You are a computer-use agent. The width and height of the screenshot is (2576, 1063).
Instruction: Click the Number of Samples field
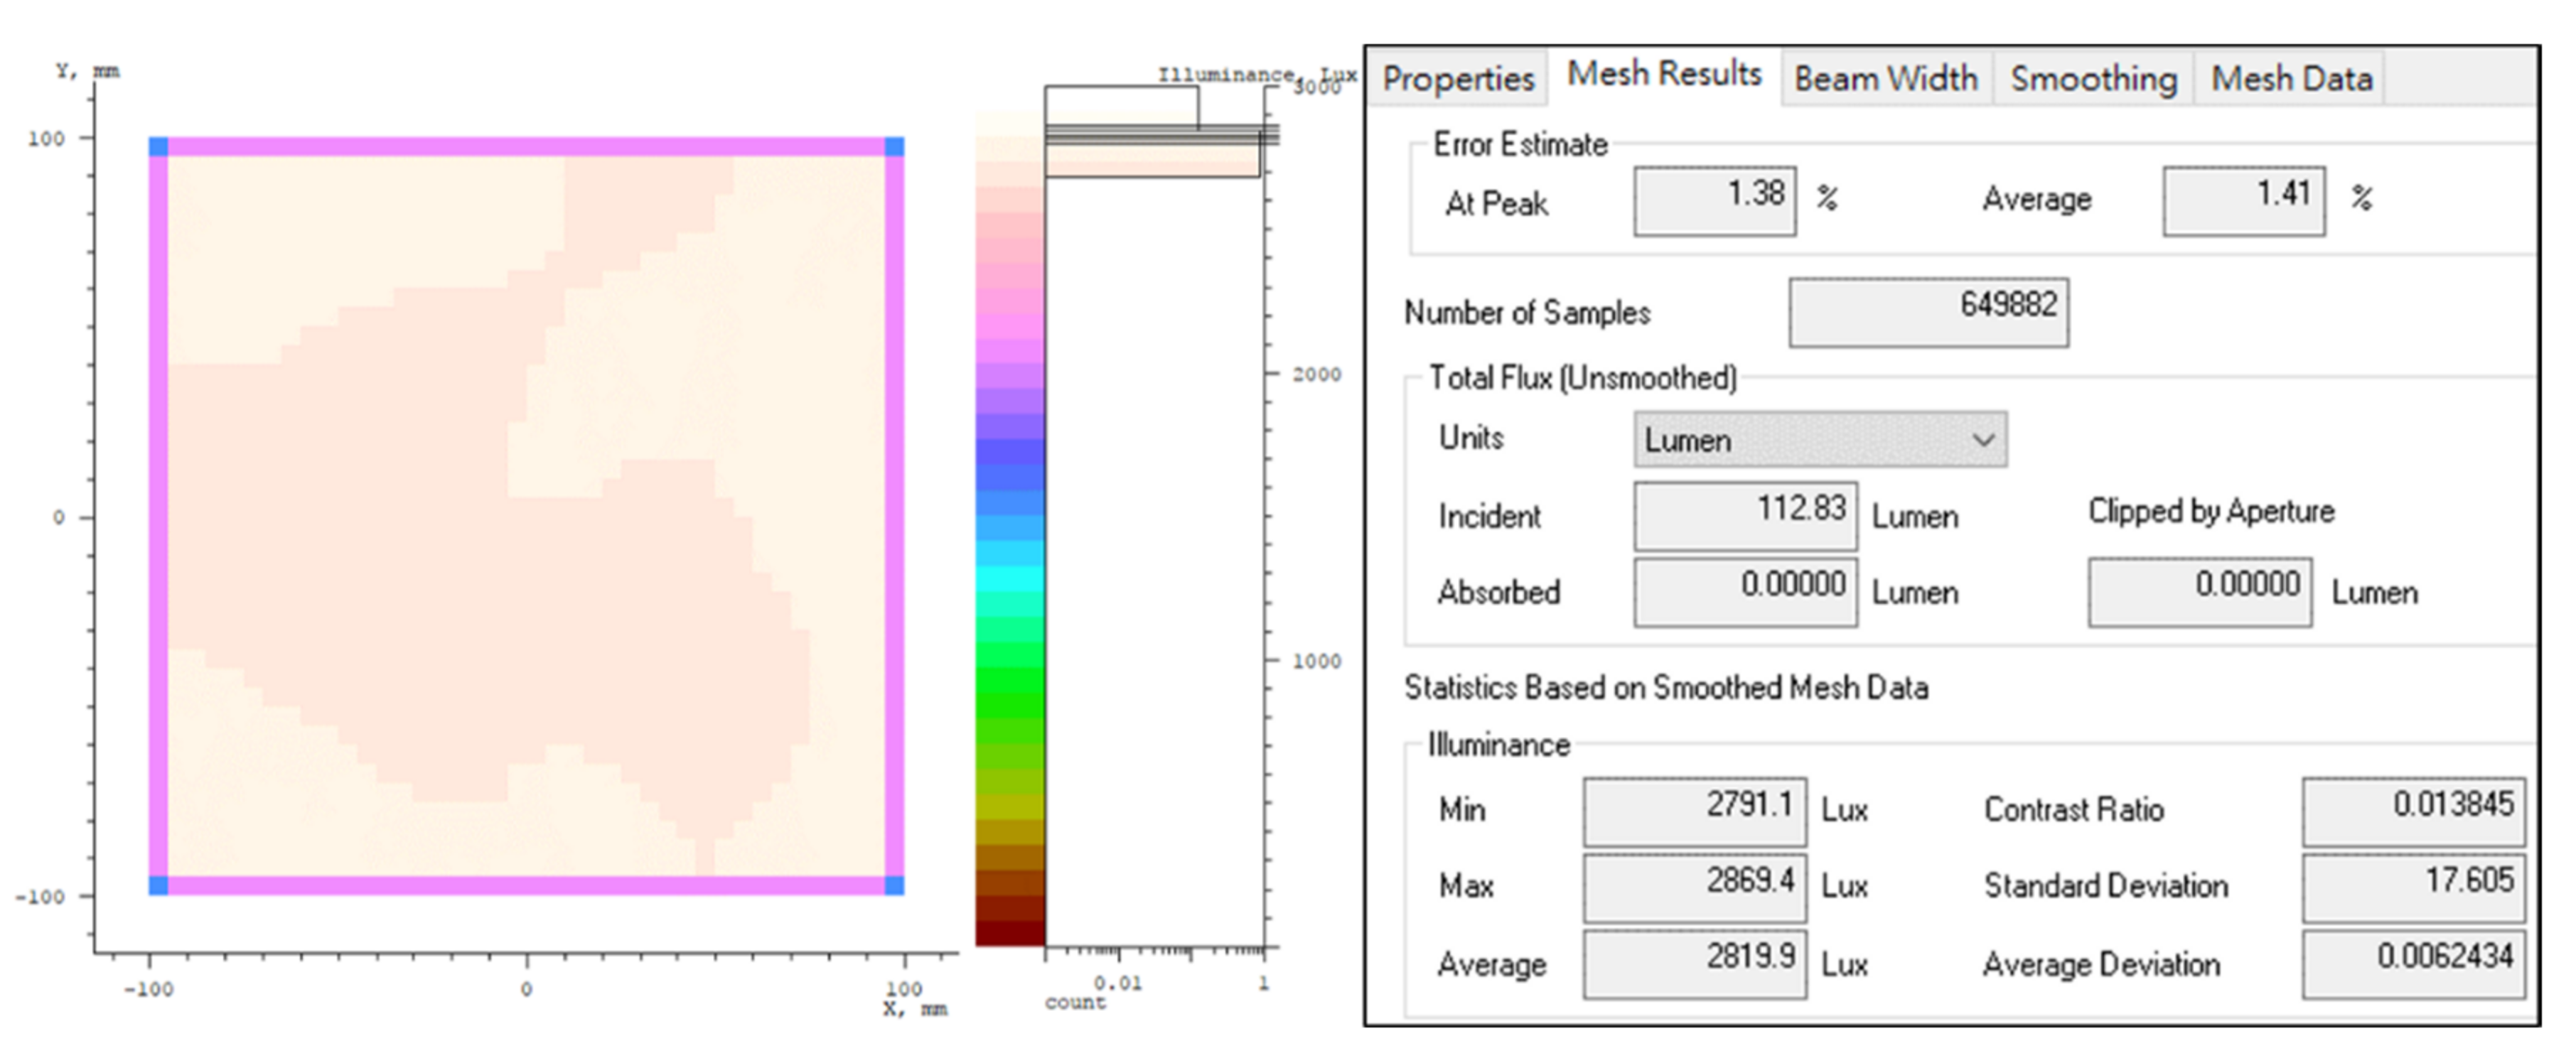(x=1928, y=312)
